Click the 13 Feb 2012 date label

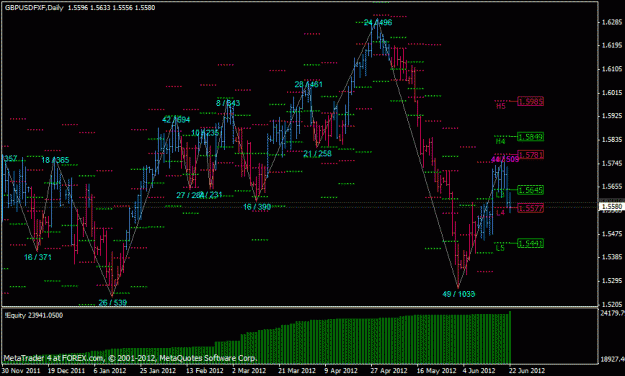204,370
